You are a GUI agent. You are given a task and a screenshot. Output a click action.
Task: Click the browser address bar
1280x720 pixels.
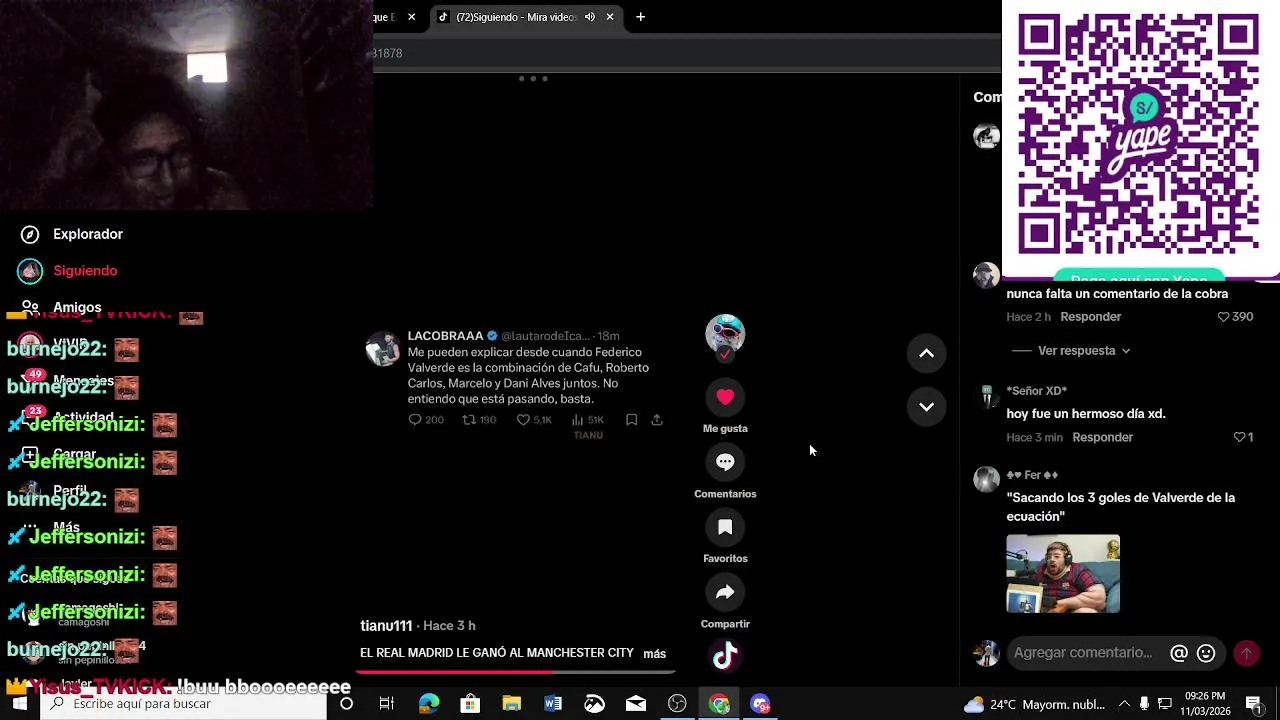coord(686,53)
